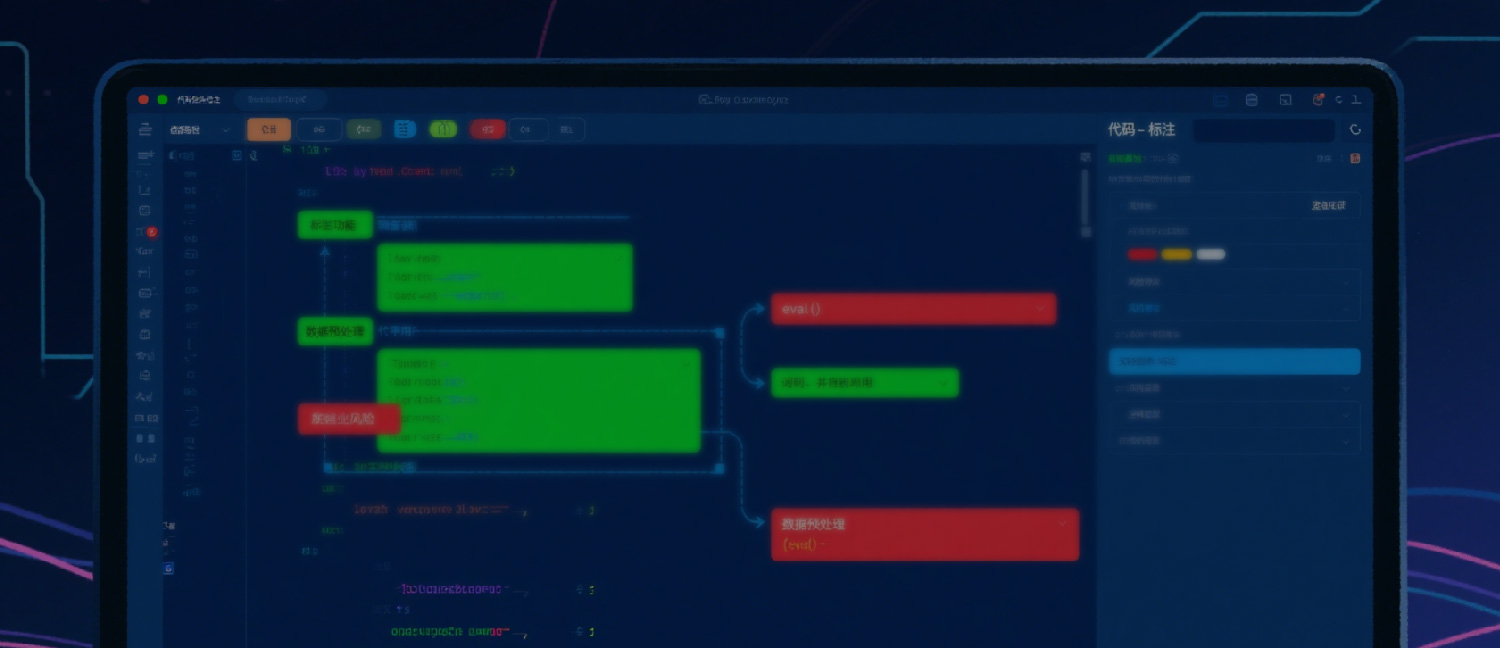
Task: Click the notification icon with the red dot in the title bar
Action: pos(1318,100)
